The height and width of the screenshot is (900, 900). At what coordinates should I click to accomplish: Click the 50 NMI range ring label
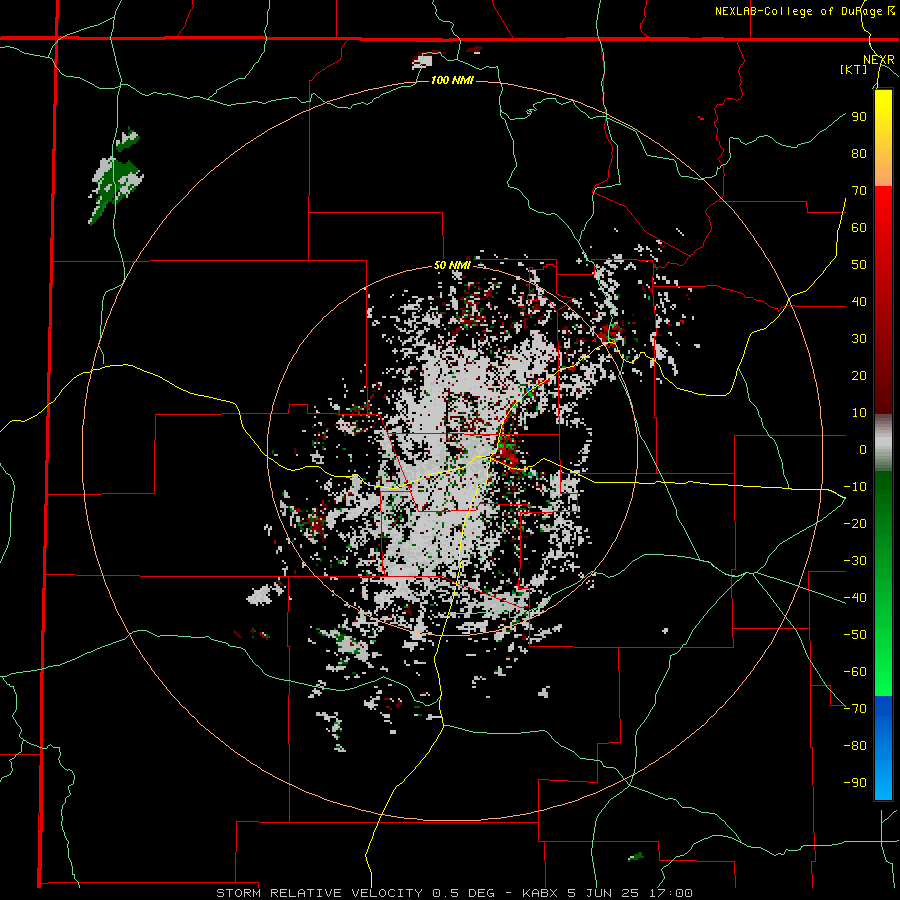(452, 265)
